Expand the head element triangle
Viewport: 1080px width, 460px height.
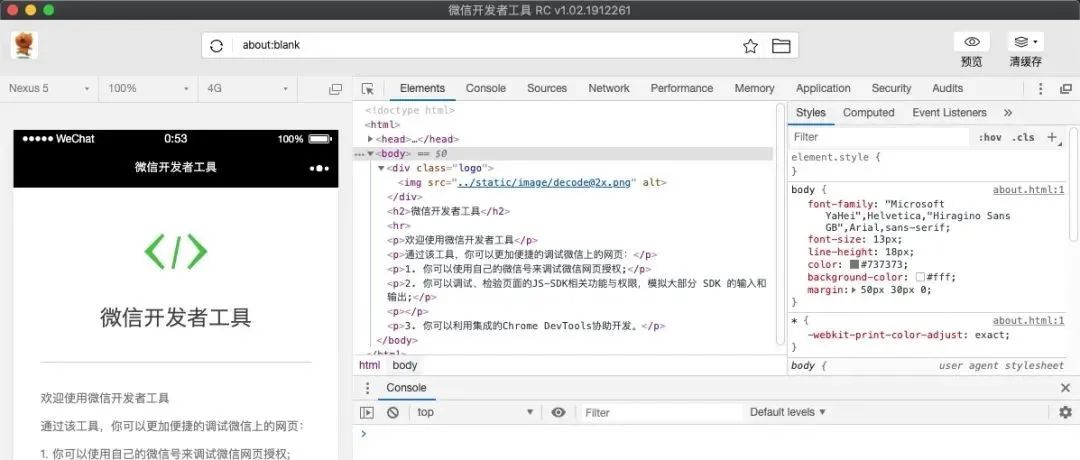[x=371, y=139]
